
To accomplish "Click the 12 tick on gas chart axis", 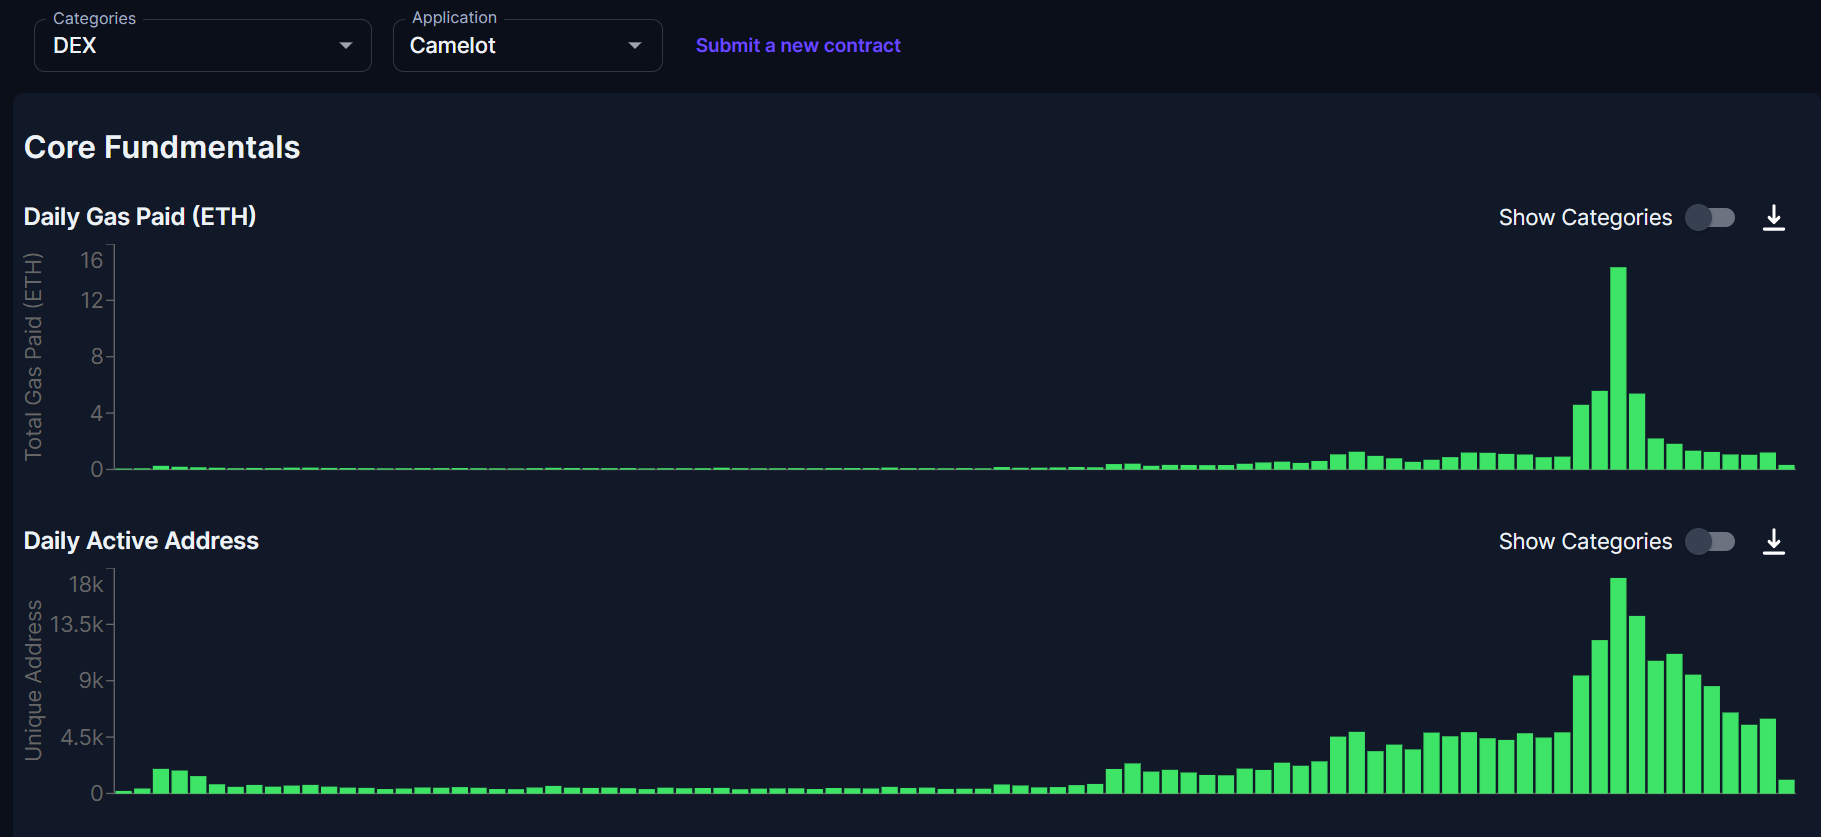I will tap(92, 300).
